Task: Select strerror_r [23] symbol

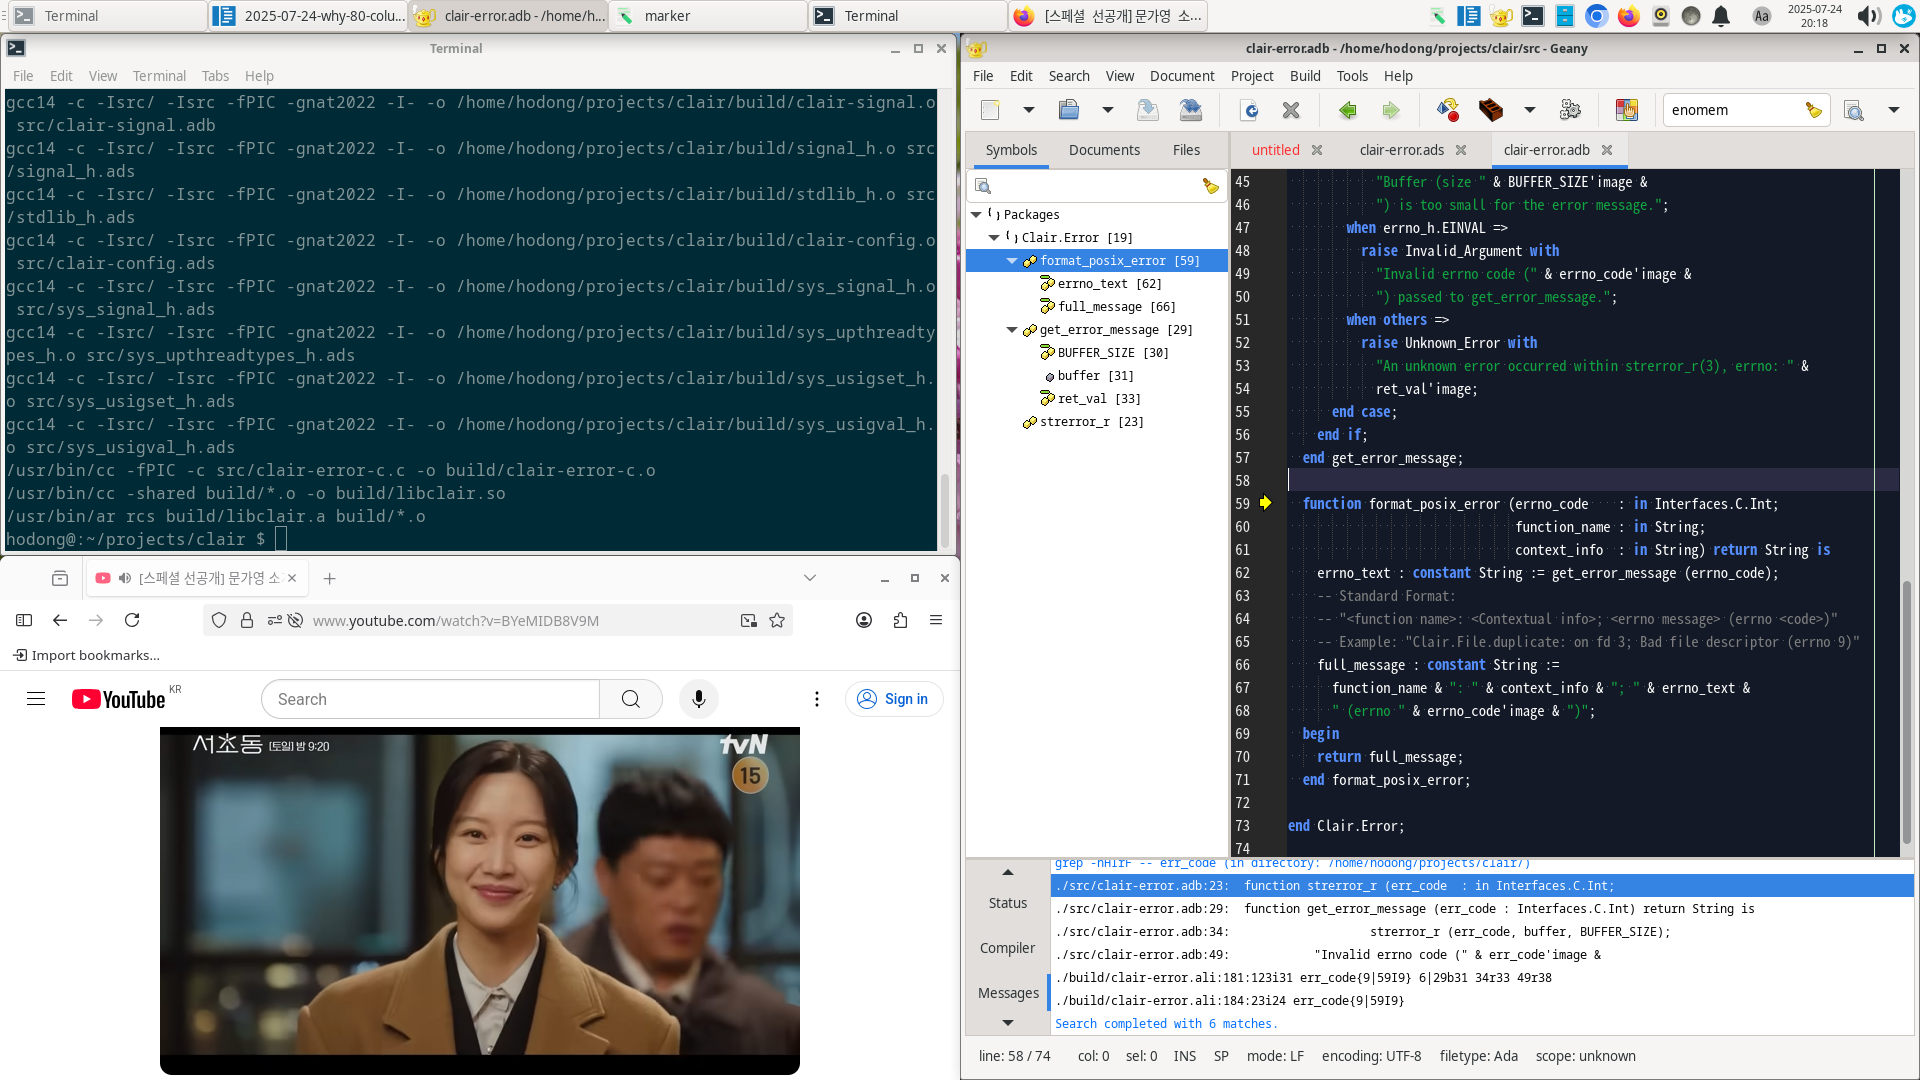Action: pyautogui.click(x=1092, y=421)
